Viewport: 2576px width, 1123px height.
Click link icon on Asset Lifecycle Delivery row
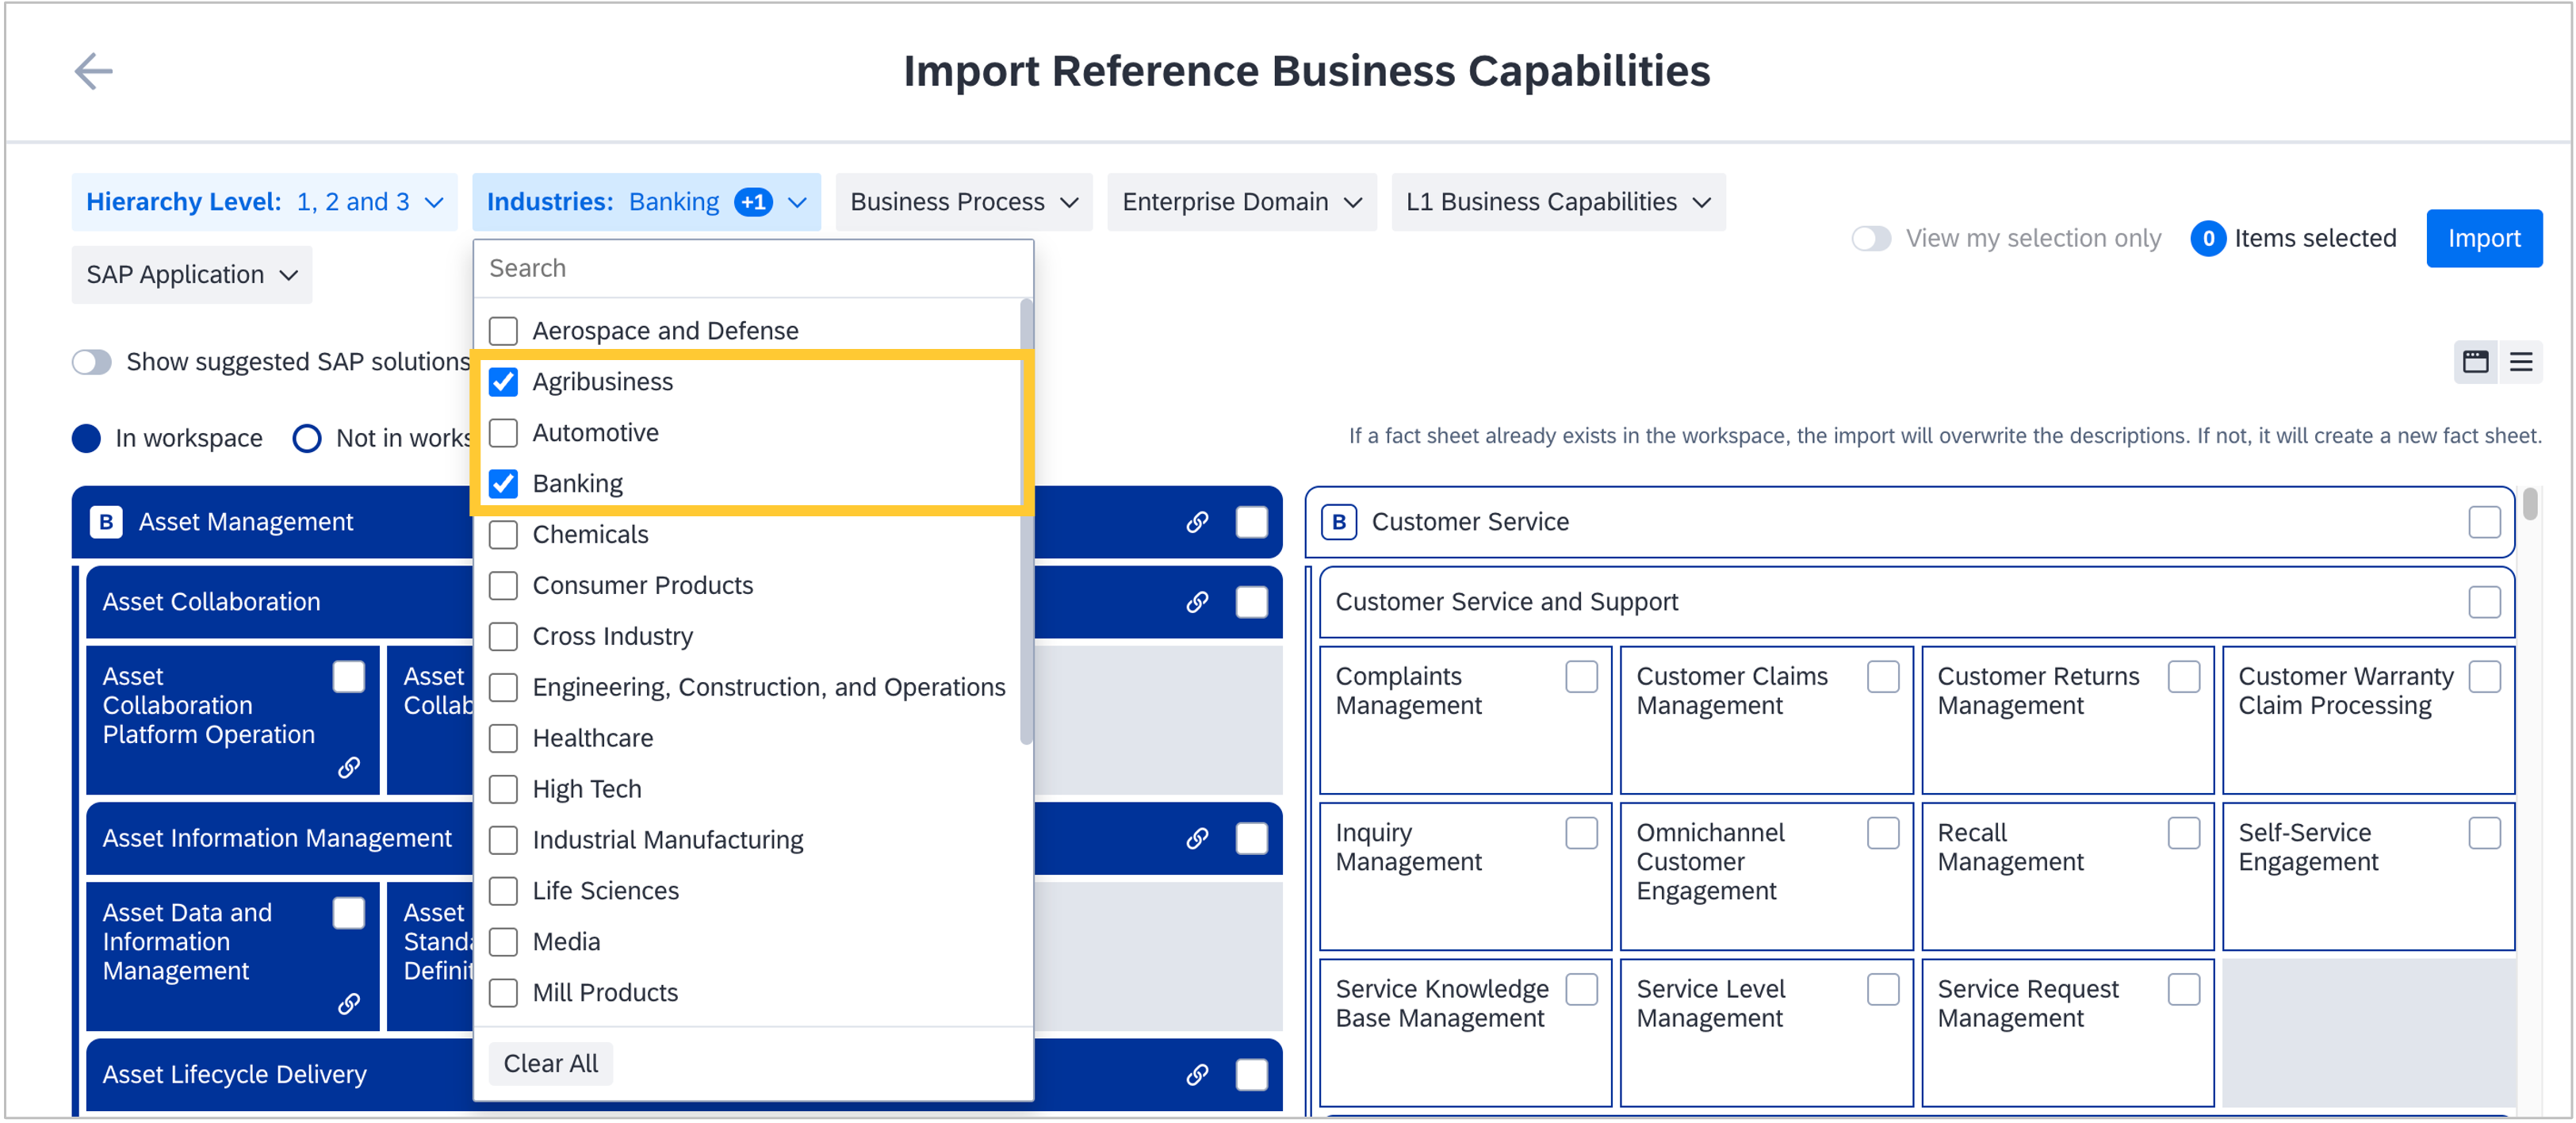[x=1197, y=1074]
